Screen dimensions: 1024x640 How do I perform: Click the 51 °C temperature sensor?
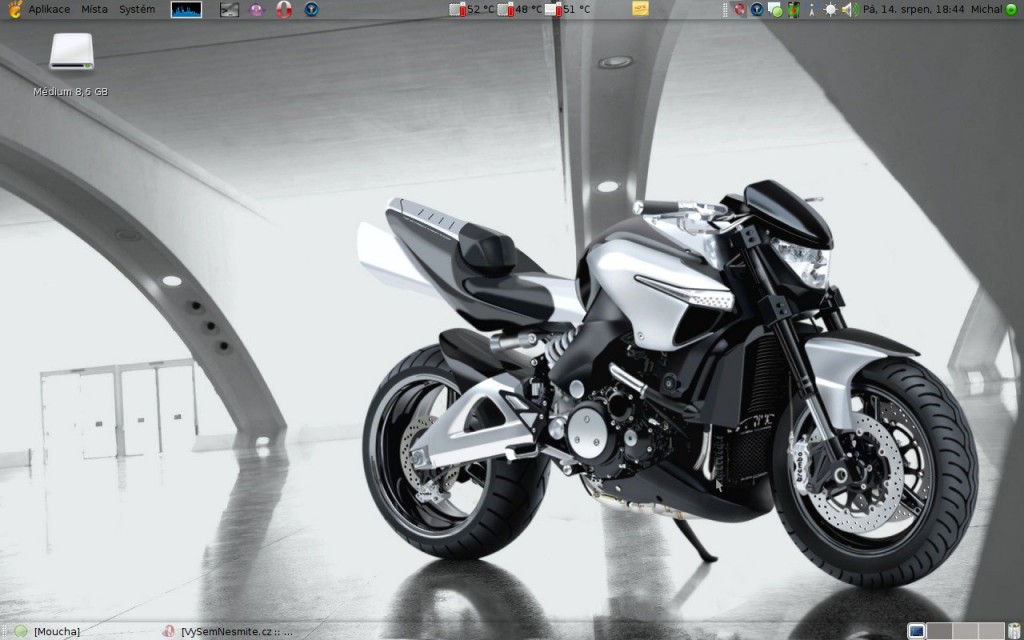click(x=568, y=9)
